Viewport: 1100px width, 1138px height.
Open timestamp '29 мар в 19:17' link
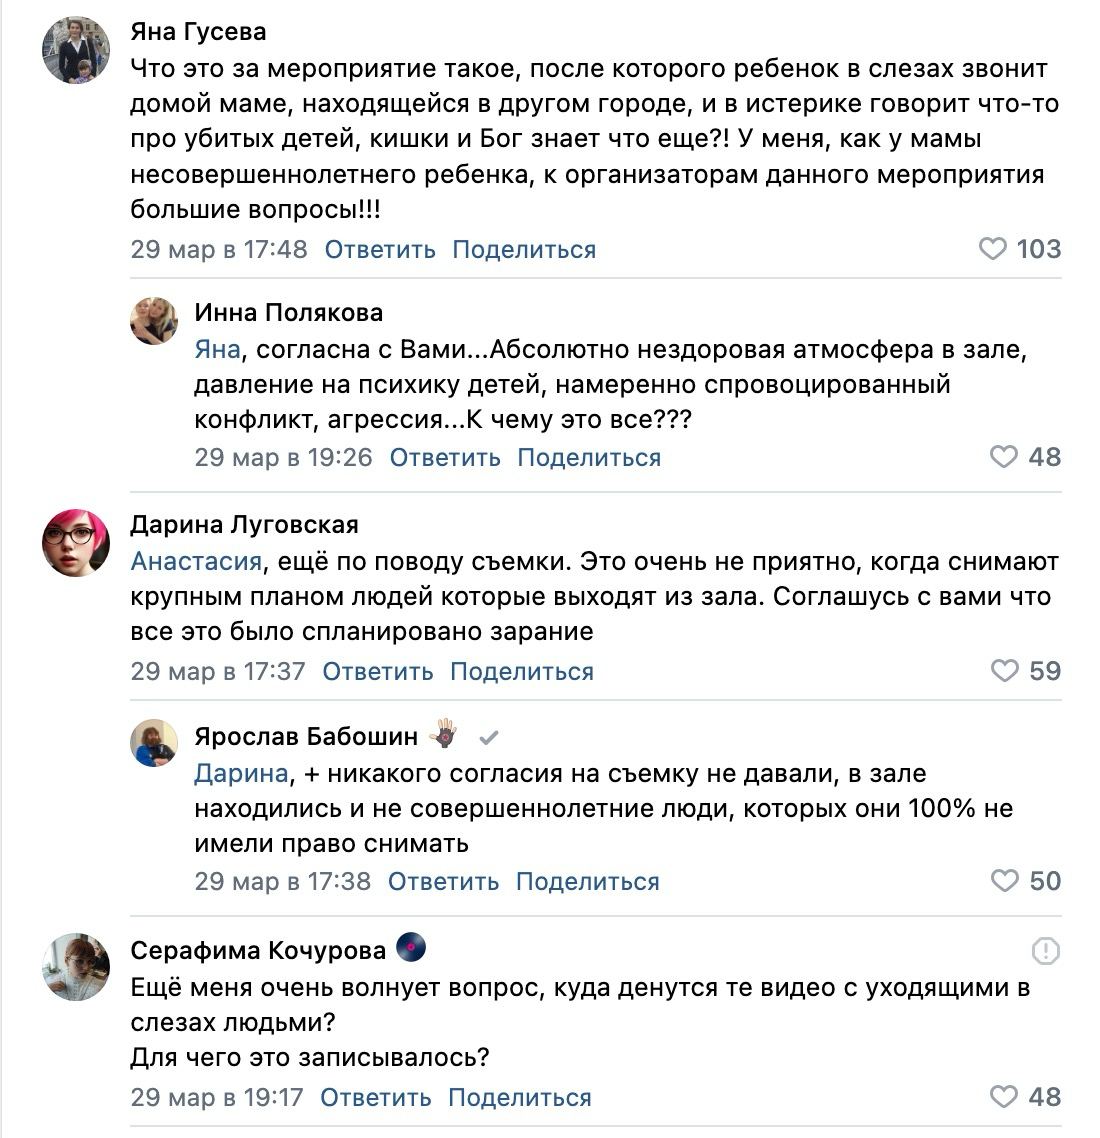coord(217,1097)
